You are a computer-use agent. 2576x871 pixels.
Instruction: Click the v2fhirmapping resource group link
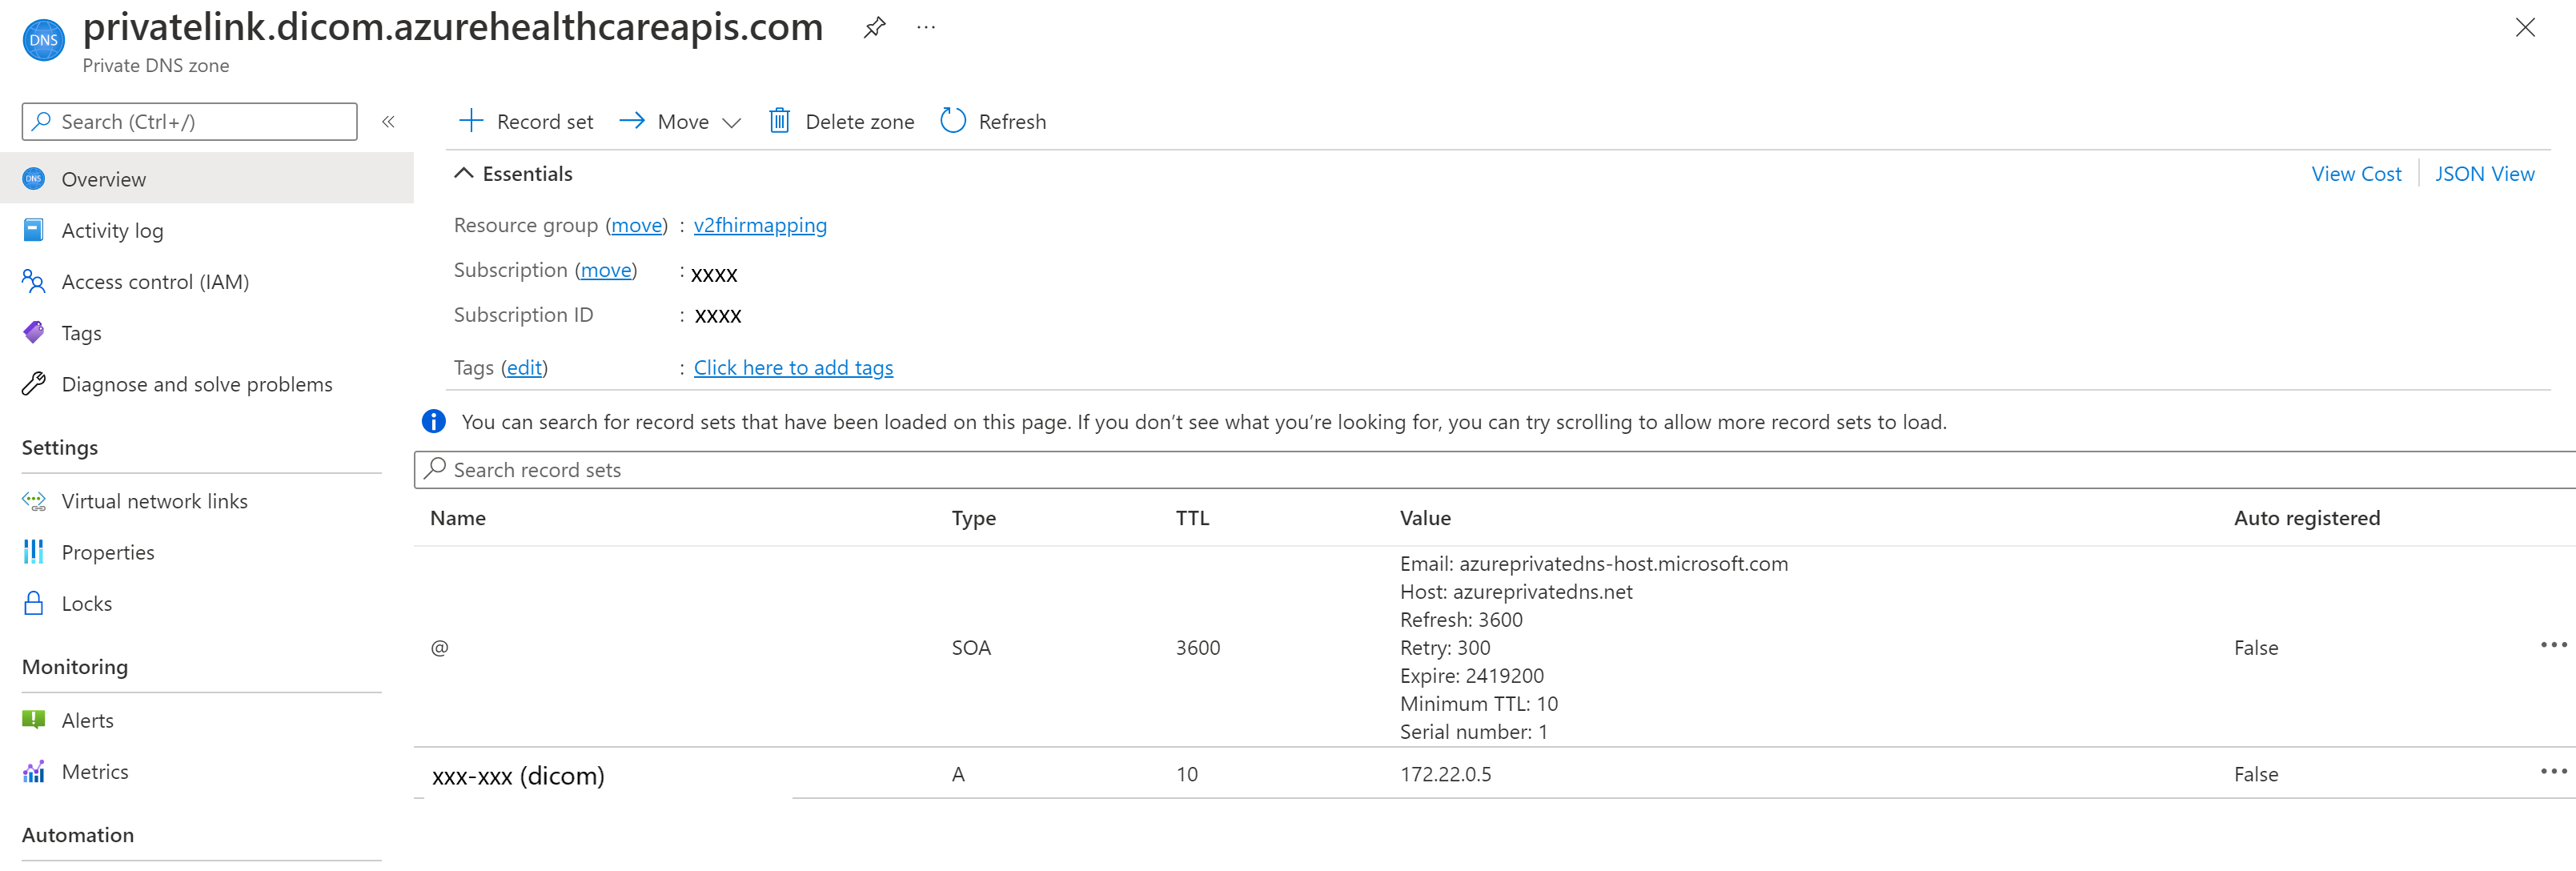759,223
